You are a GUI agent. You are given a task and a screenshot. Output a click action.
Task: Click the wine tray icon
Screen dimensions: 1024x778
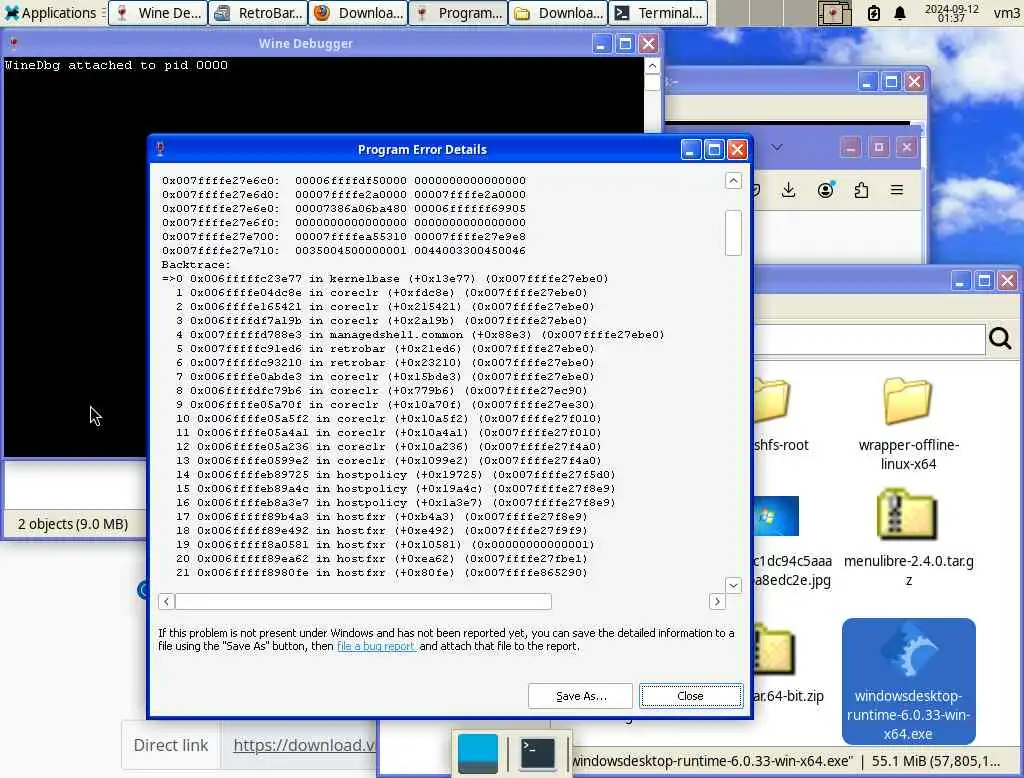(834, 13)
